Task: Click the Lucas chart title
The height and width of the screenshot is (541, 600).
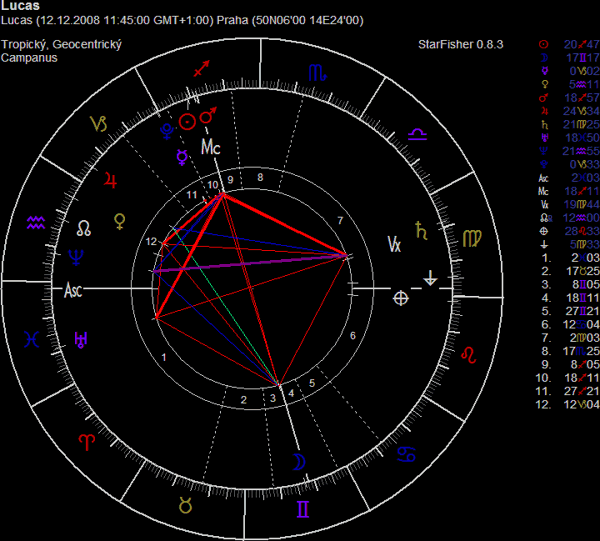Action: pyautogui.click(x=18, y=6)
